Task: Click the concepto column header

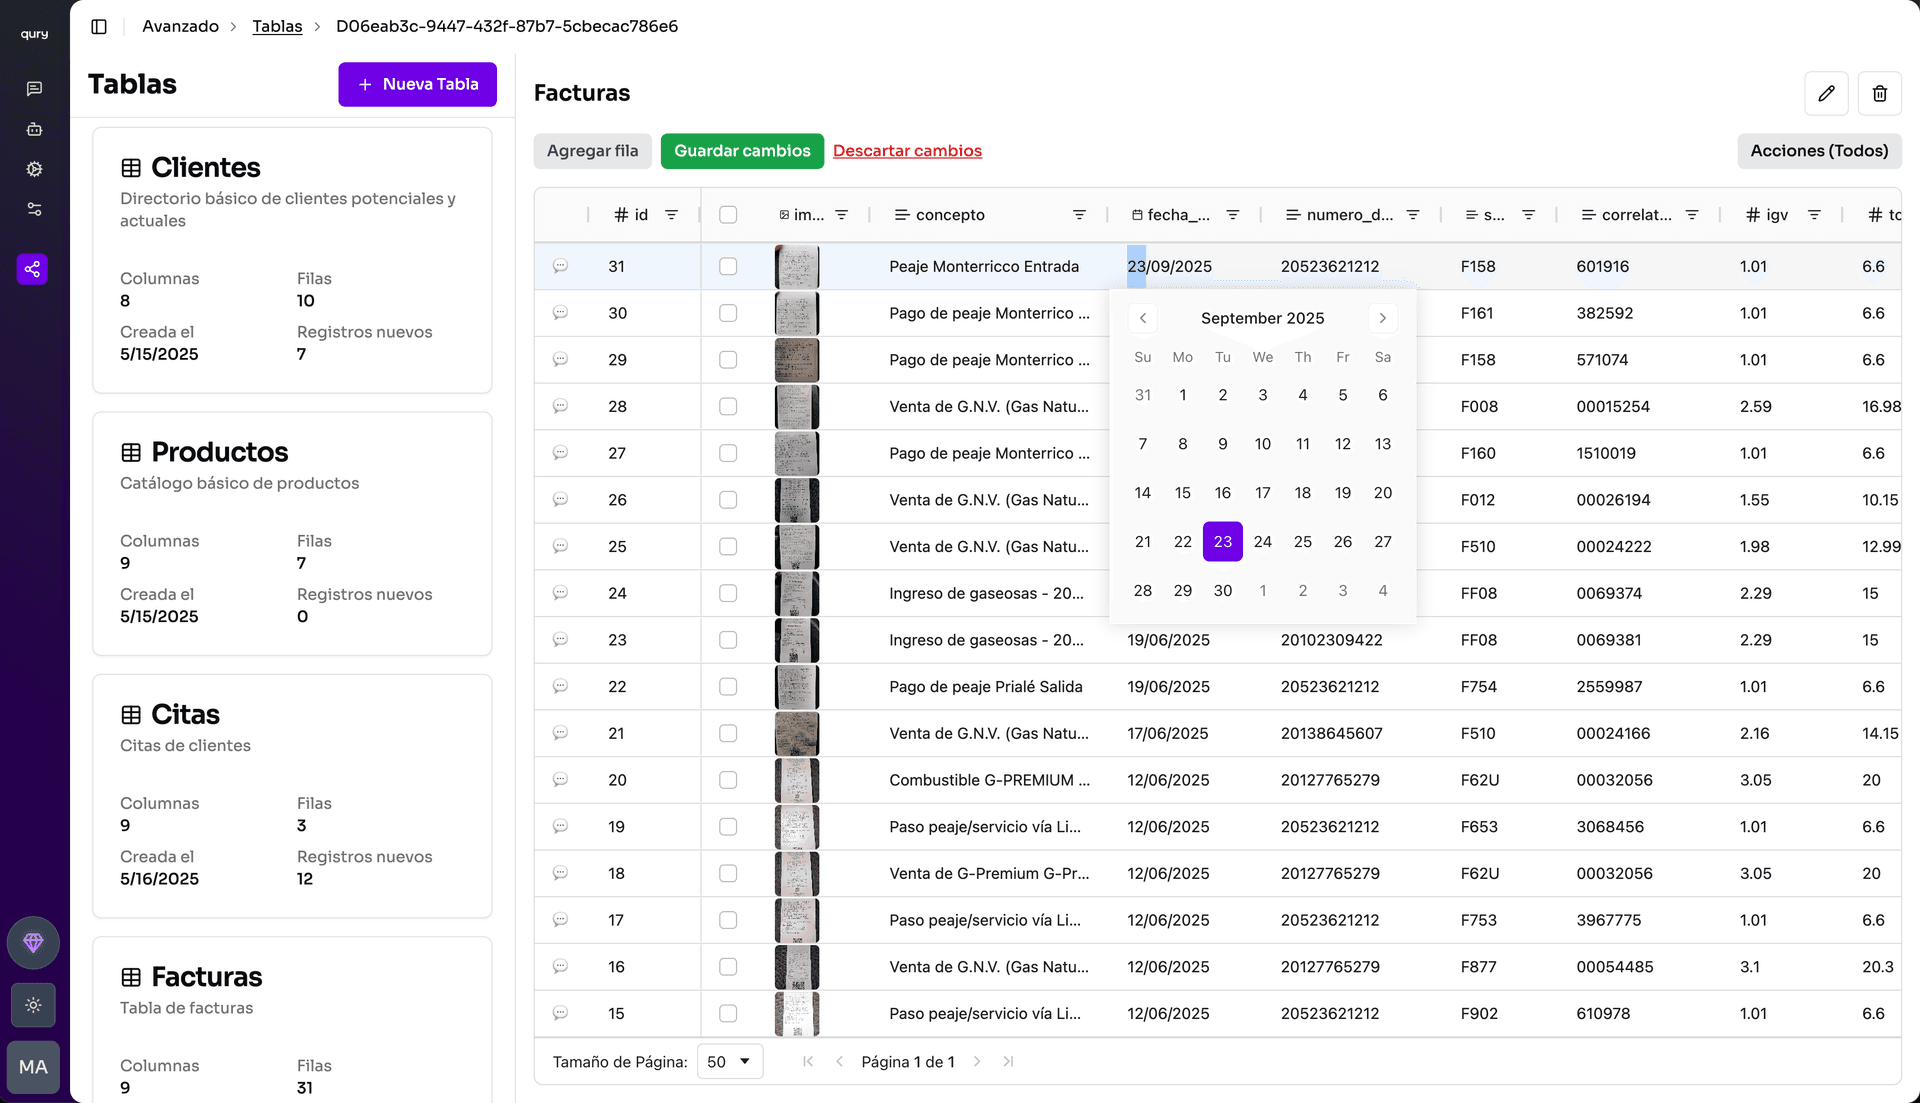Action: (x=950, y=215)
